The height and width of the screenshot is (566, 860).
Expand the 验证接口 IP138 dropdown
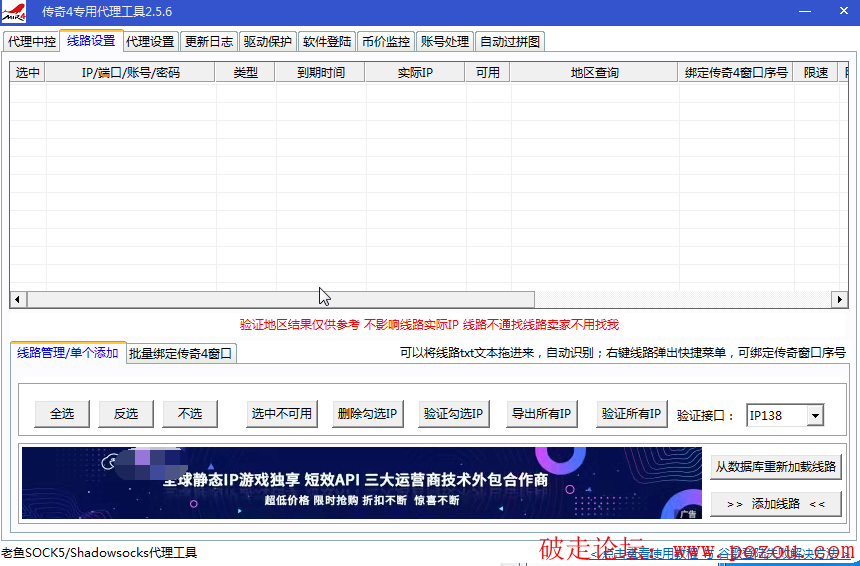click(815, 416)
